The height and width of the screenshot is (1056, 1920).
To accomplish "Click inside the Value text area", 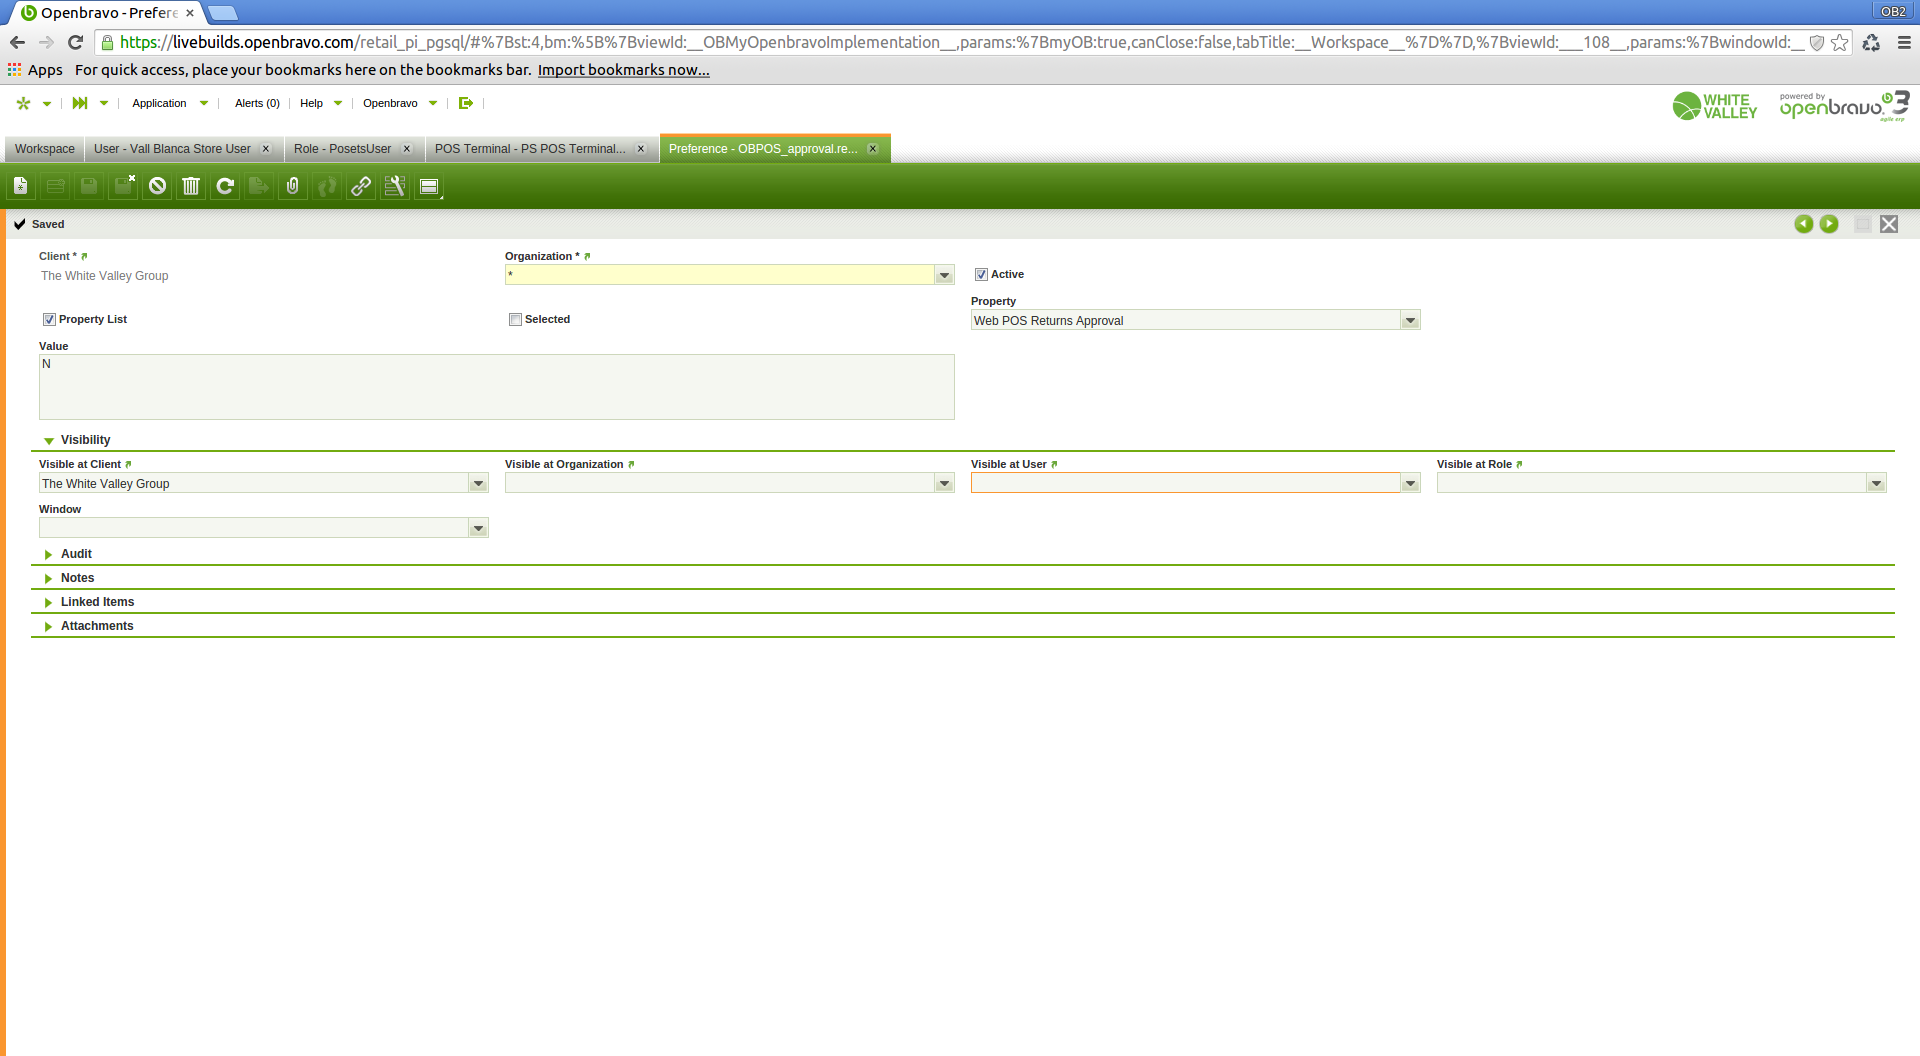I will [x=496, y=387].
